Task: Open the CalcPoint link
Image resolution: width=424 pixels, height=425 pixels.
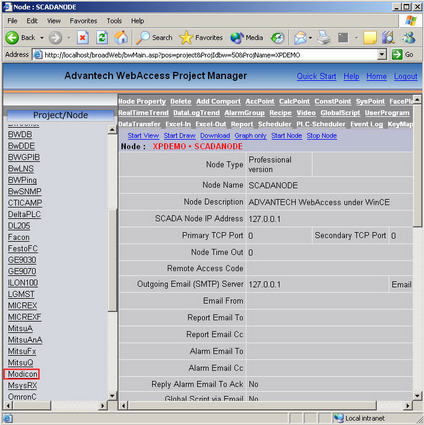Action: point(294,101)
